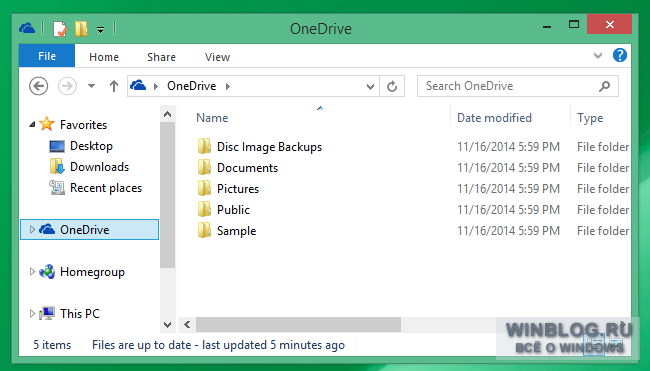Expand the This PC tree node arrow
Image resolution: width=650 pixels, height=371 pixels.
pyautogui.click(x=32, y=313)
